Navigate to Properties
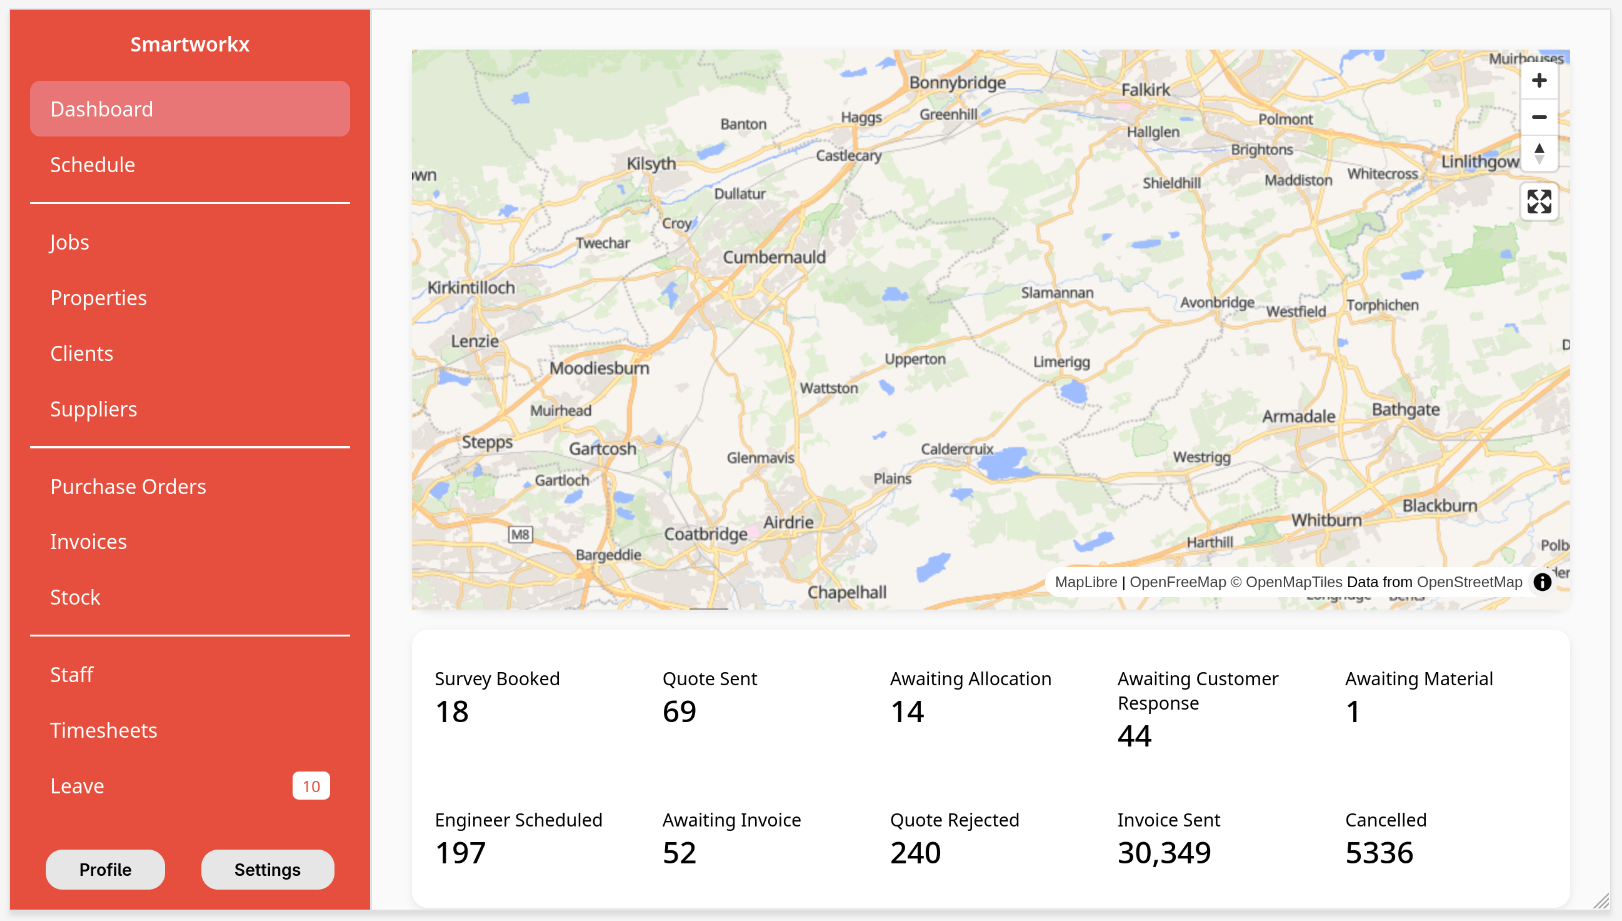1622x921 pixels. tap(98, 298)
